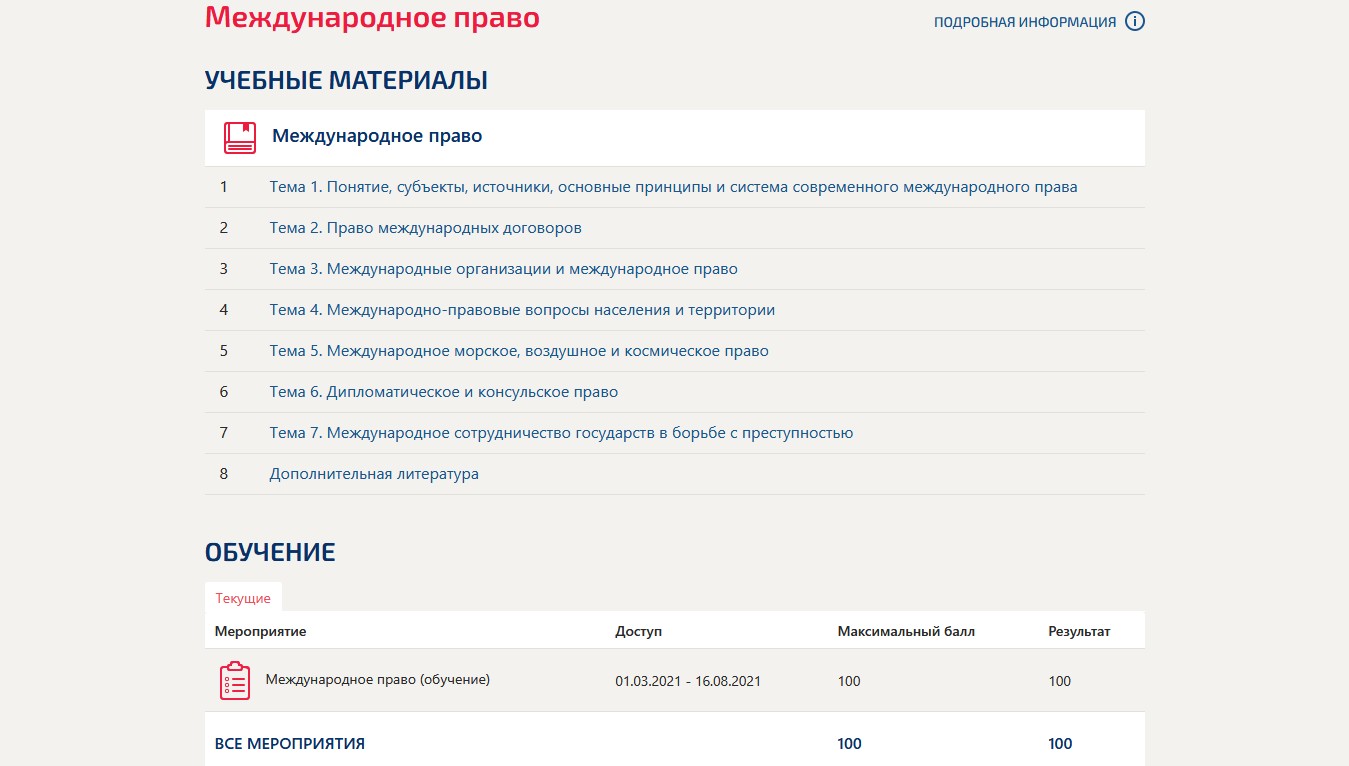Click the info circle icon
This screenshot has width=1349, height=766.
(1134, 21)
